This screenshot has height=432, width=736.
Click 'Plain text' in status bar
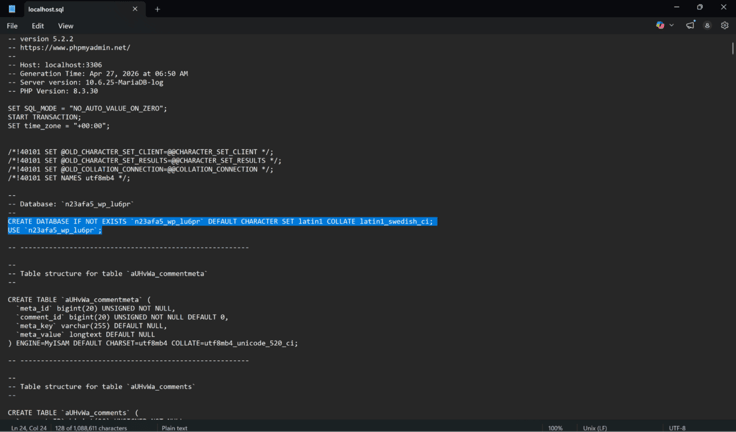coord(175,428)
